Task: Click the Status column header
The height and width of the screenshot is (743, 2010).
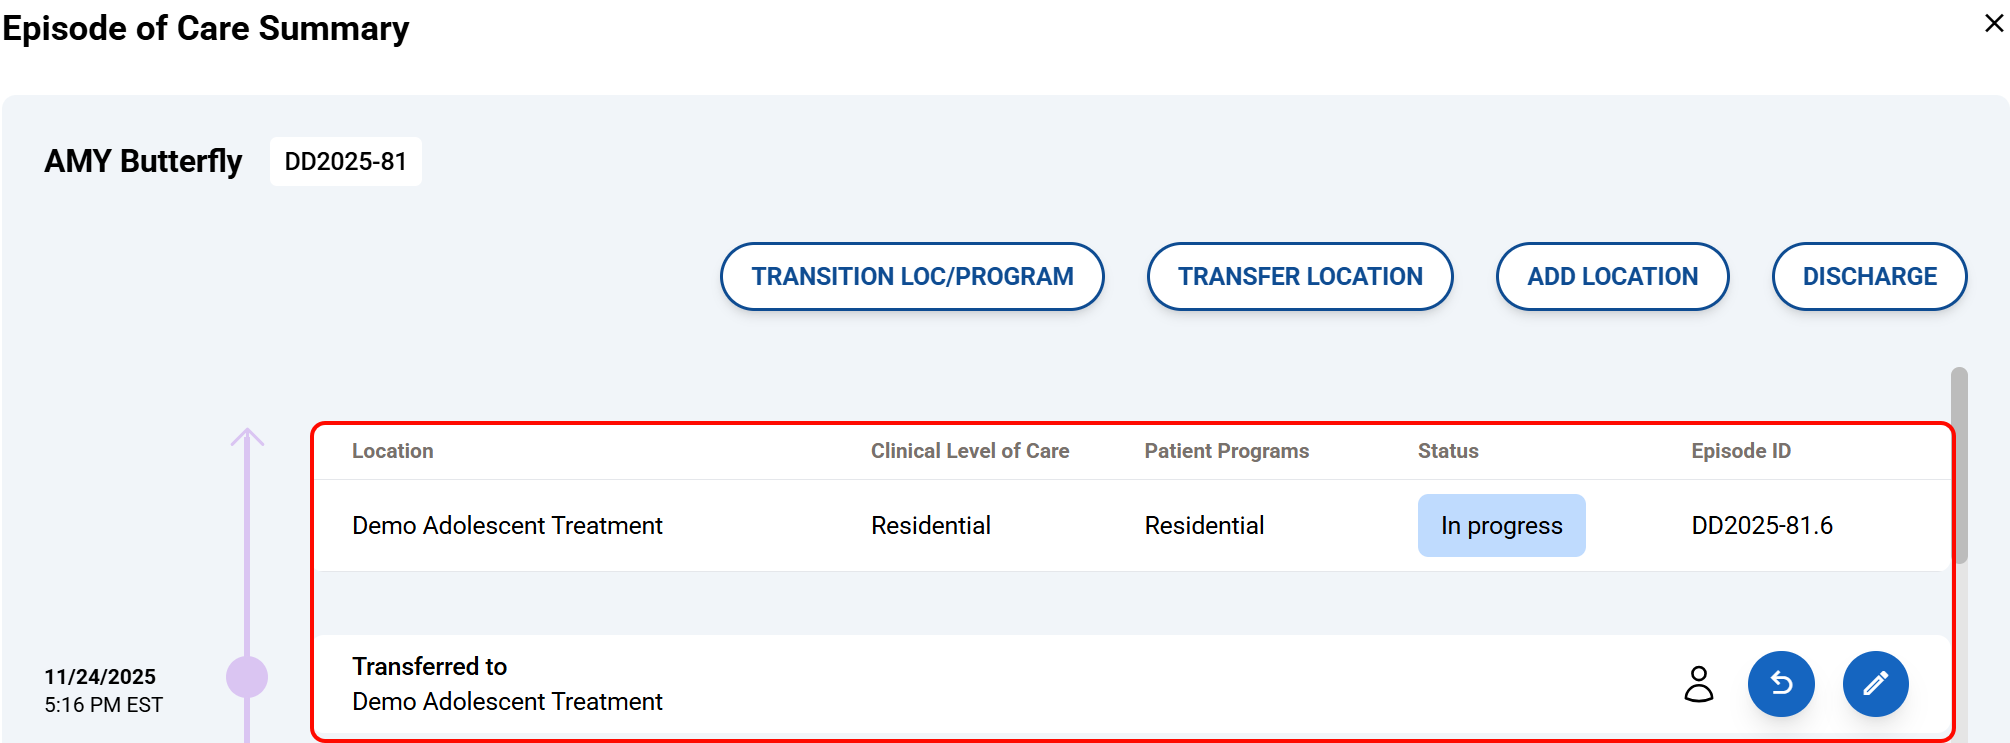Action: [1447, 451]
